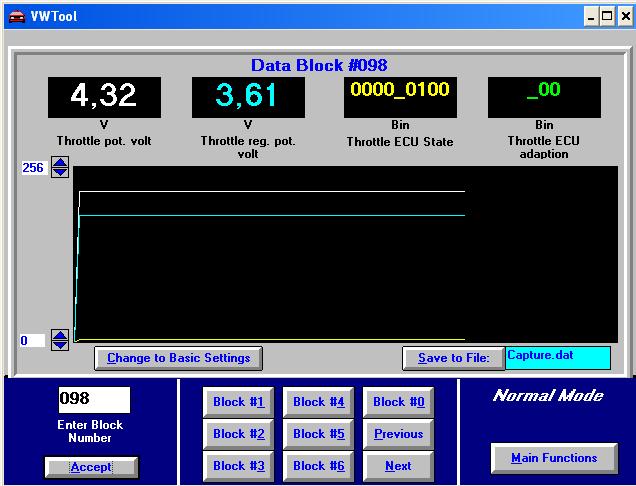Click the Throttle ECU State label
636x486 pixels.
400,142
